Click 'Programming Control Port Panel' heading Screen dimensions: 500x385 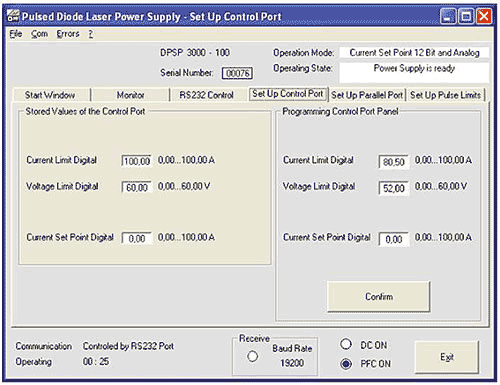tap(340, 111)
